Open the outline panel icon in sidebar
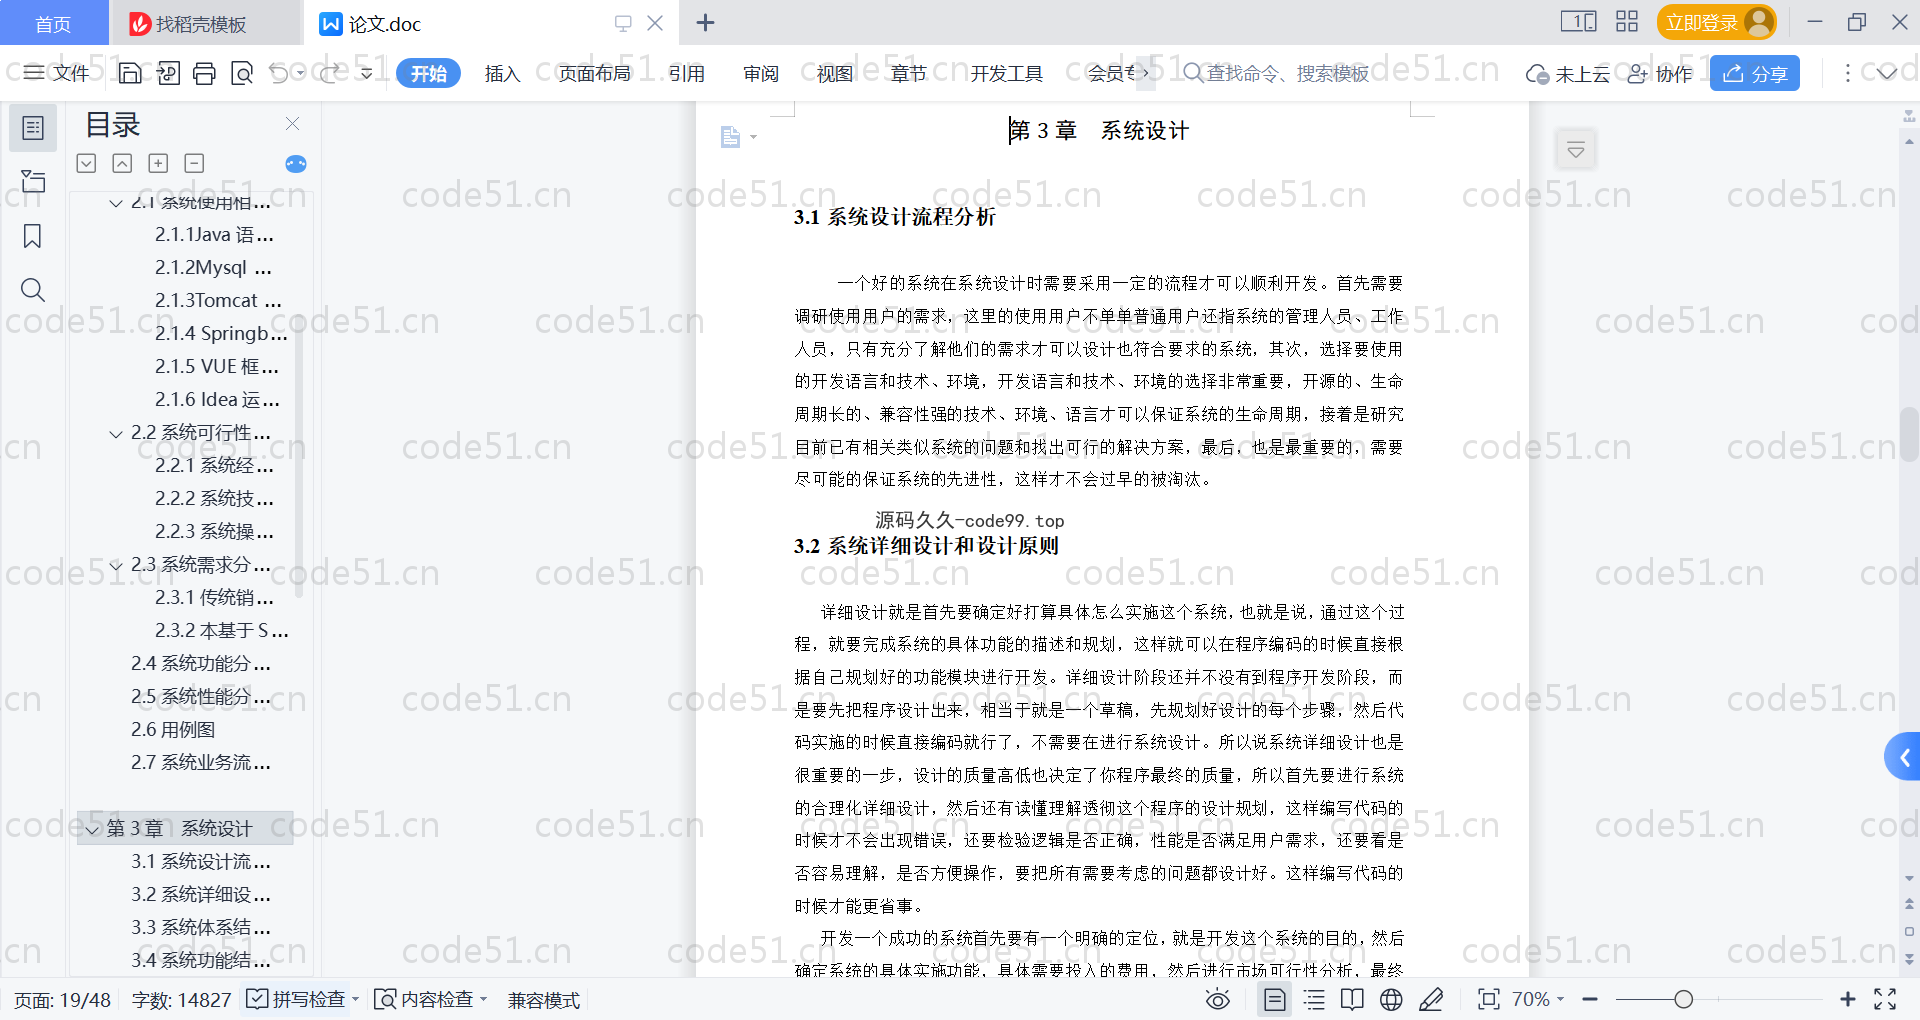The height and width of the screenshot is (1020, 1920). tap(33, 128)
